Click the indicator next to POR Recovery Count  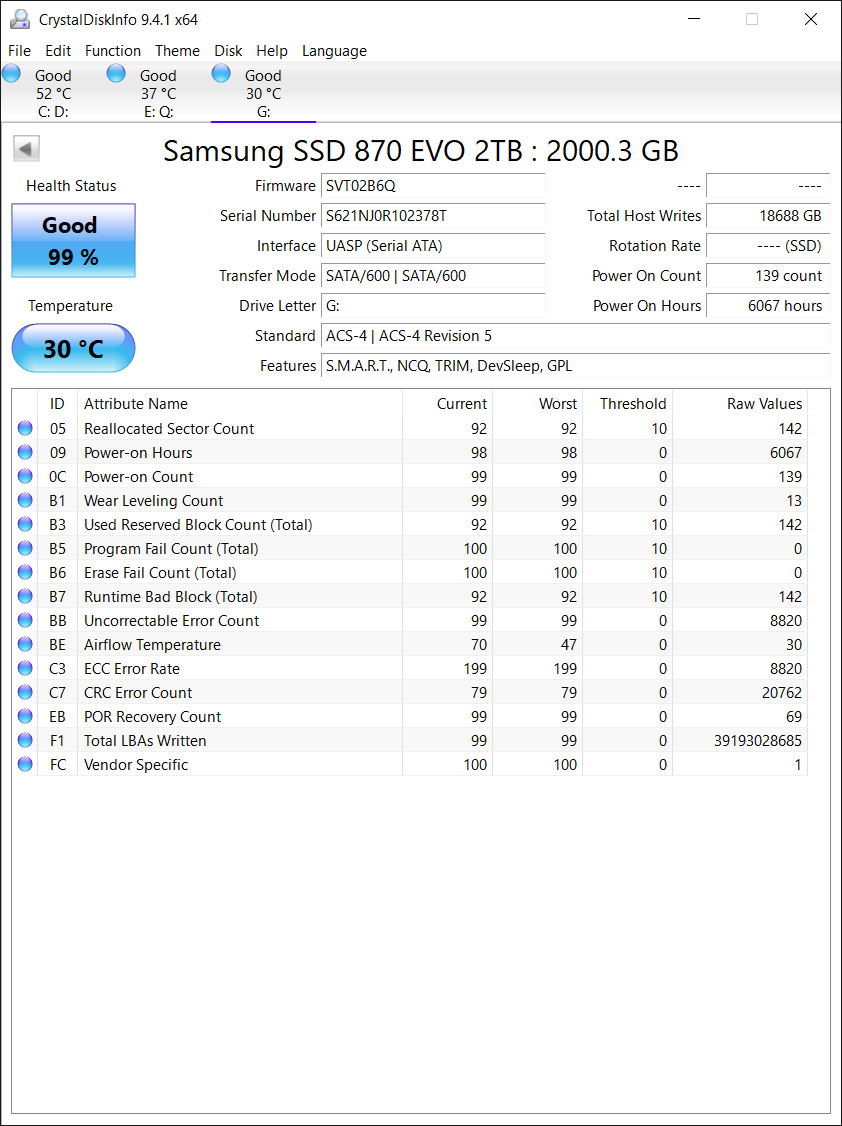[24, 716]
